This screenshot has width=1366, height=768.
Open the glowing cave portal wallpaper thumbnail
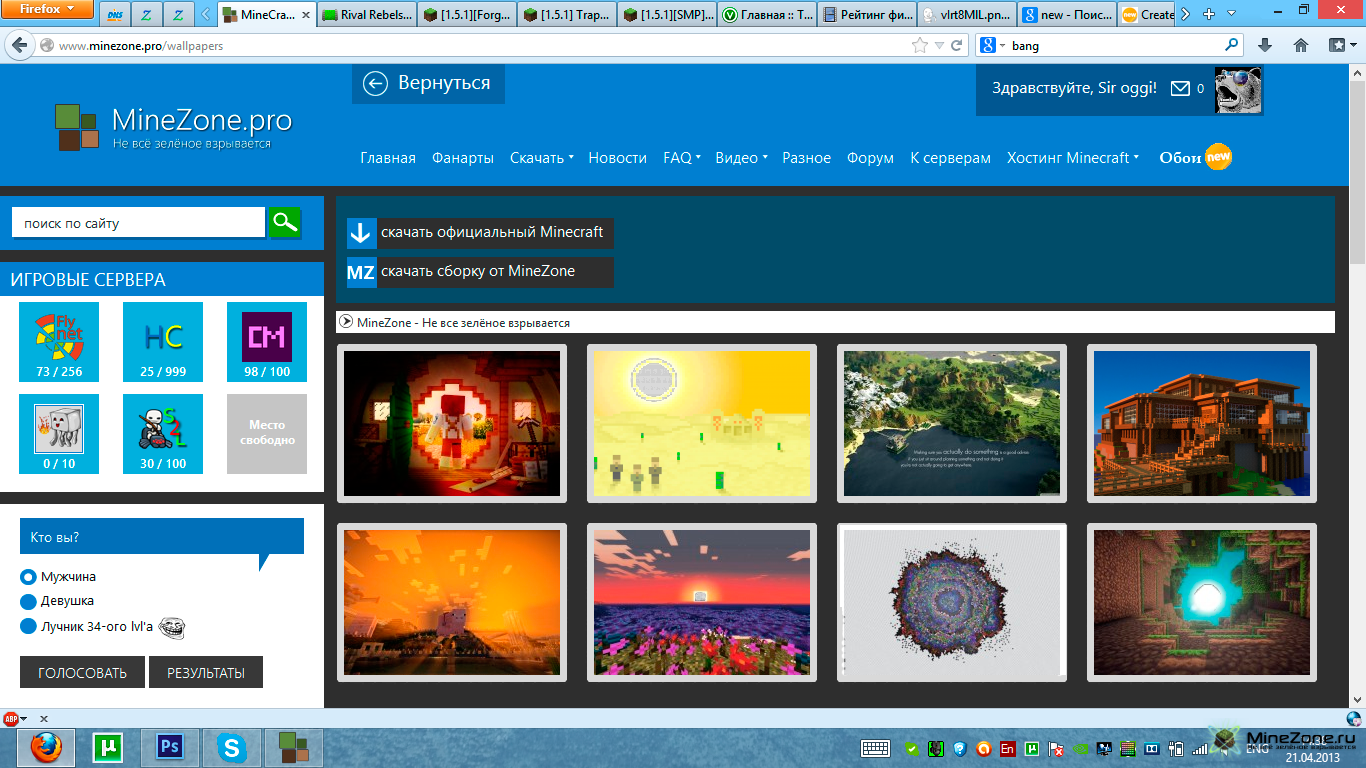pyautogui.click(x=1201, y=602)
